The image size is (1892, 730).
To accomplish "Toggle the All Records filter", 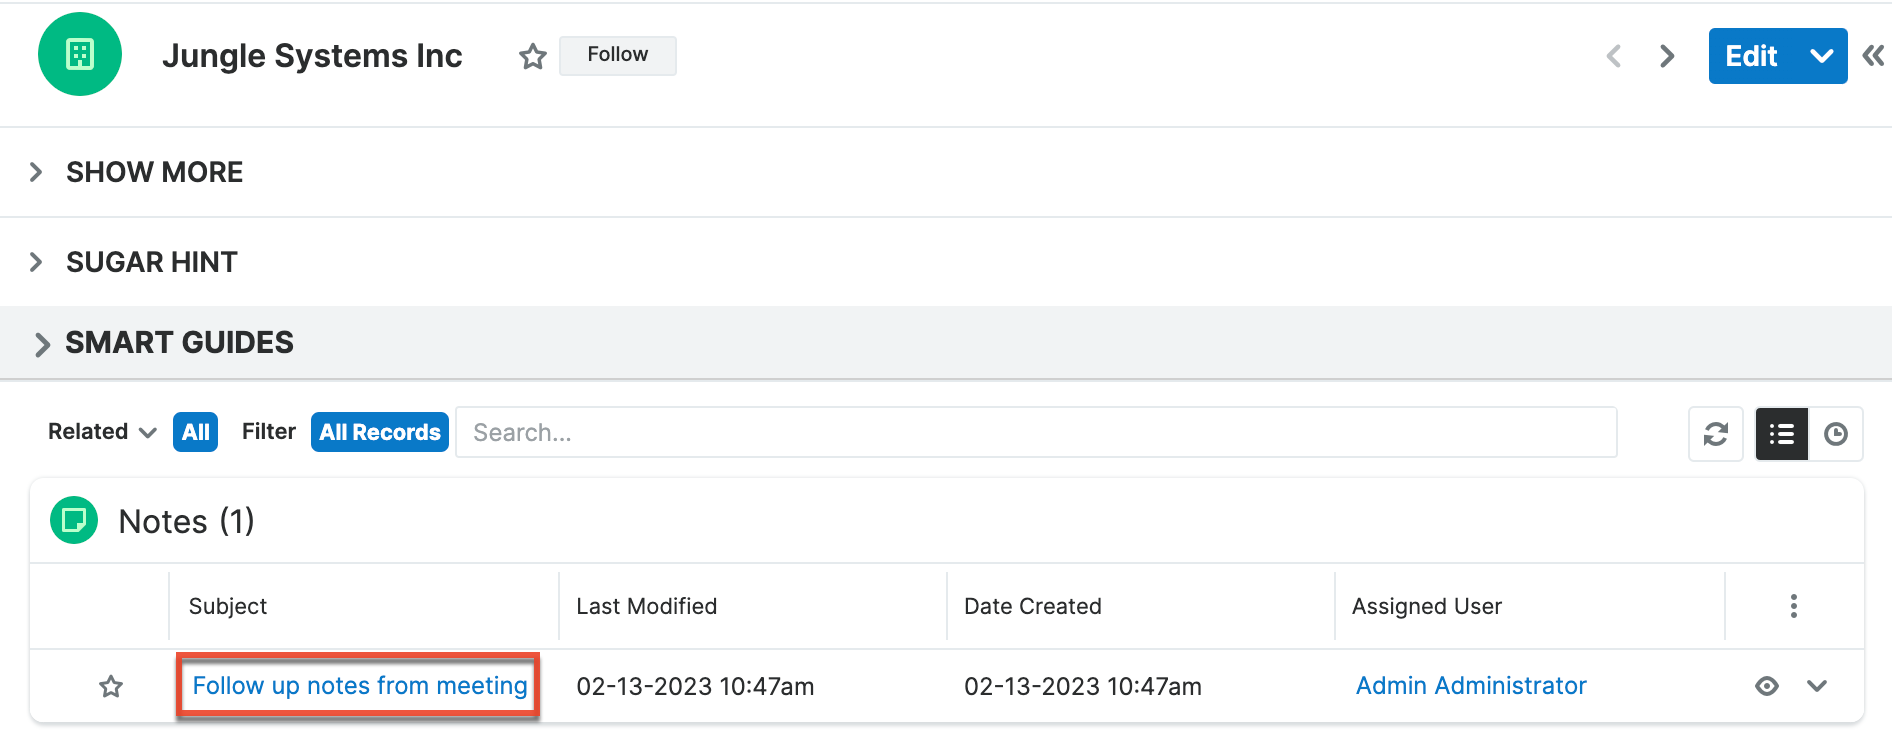I will coord(379,432).
